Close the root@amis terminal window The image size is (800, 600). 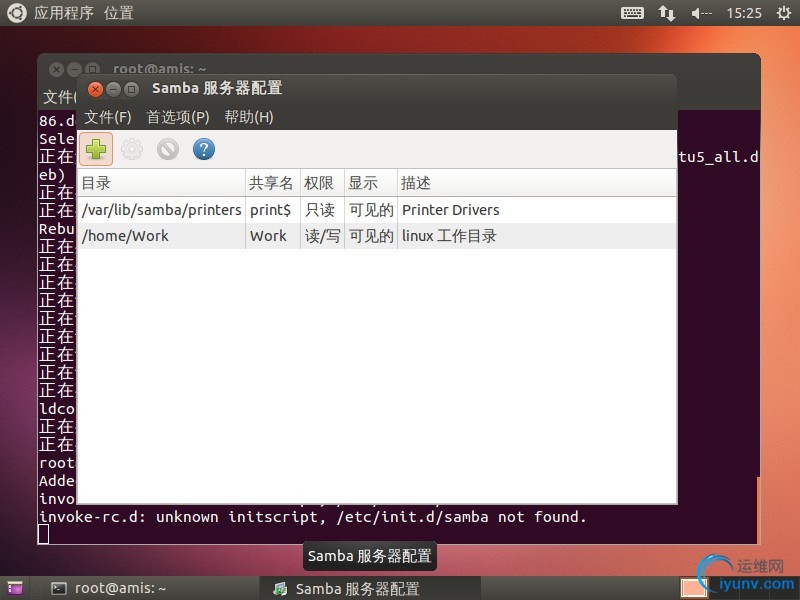(x=56, y=69)
